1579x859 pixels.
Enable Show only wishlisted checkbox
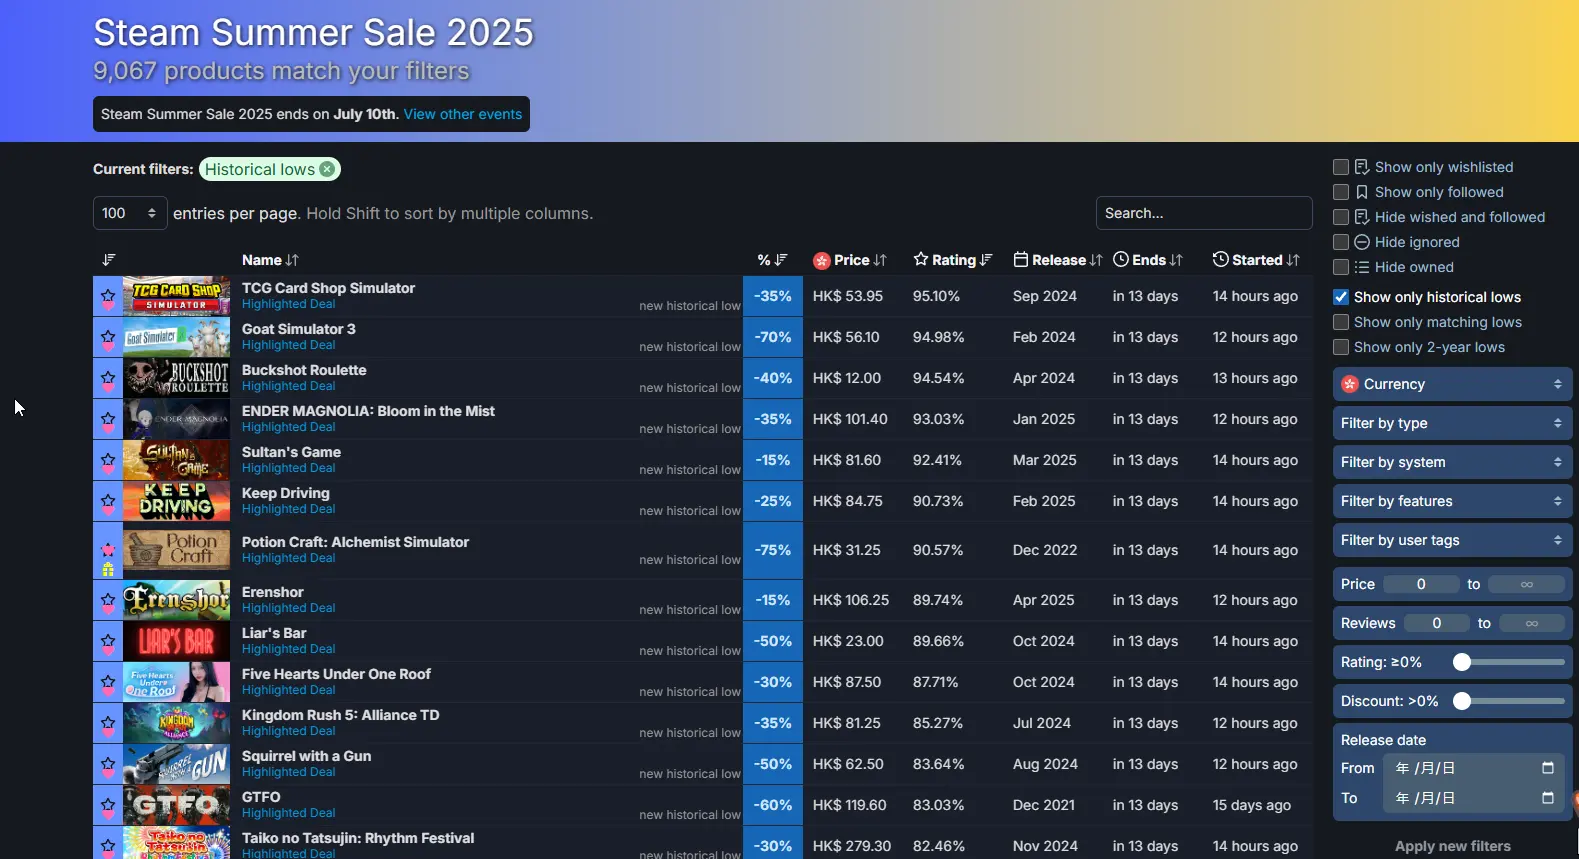[1341, 167]
